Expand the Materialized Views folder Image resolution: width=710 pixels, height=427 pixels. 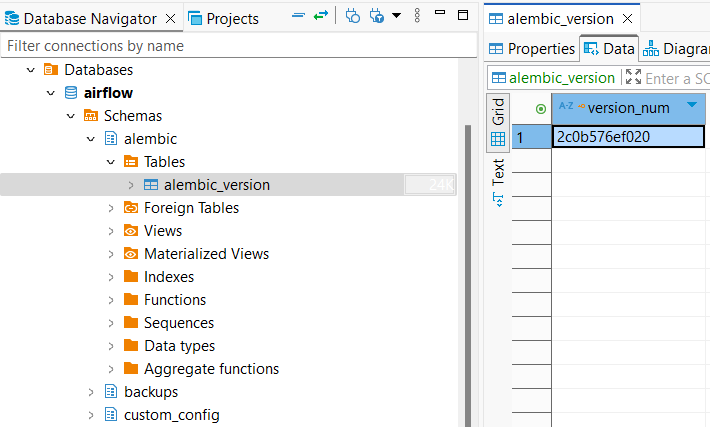pyautogui.click(x=111, y=254)
